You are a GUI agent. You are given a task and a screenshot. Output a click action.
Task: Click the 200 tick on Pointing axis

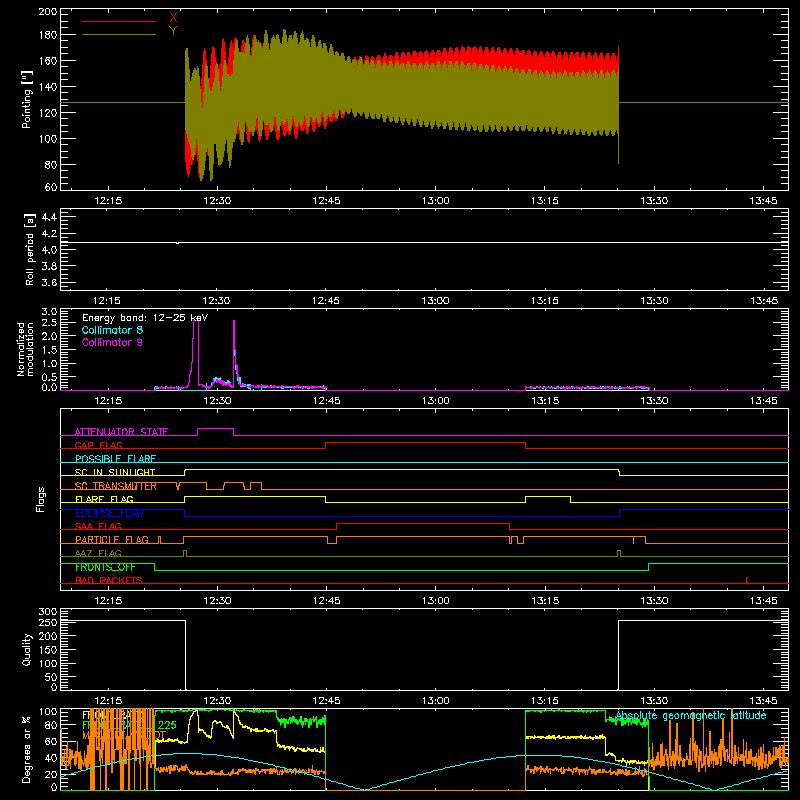tap(48, 12)
